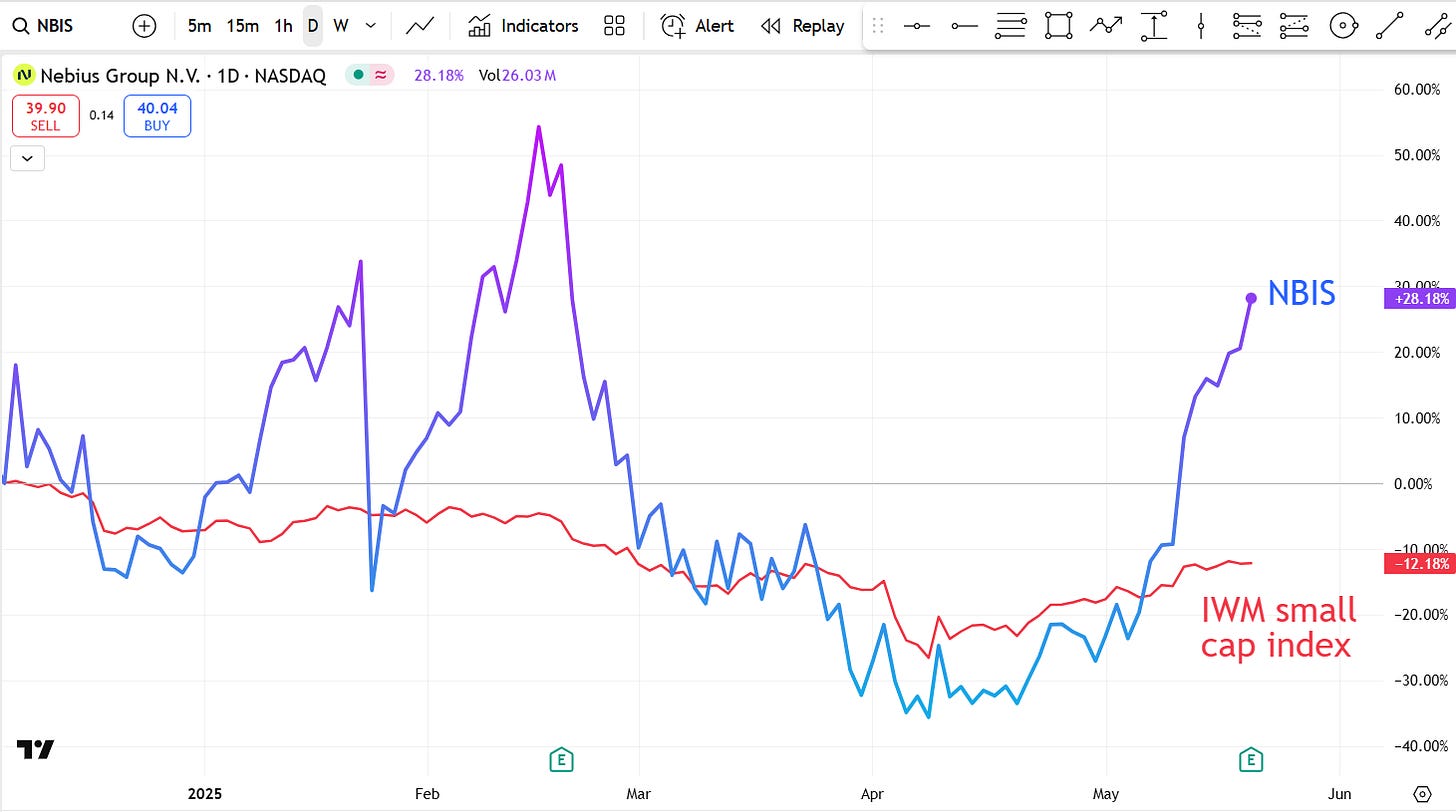Select the dotted-diagonal Fib tool icon beside the circle tool
This screenshot has height=812, width=1456.
coord(1294,26)
